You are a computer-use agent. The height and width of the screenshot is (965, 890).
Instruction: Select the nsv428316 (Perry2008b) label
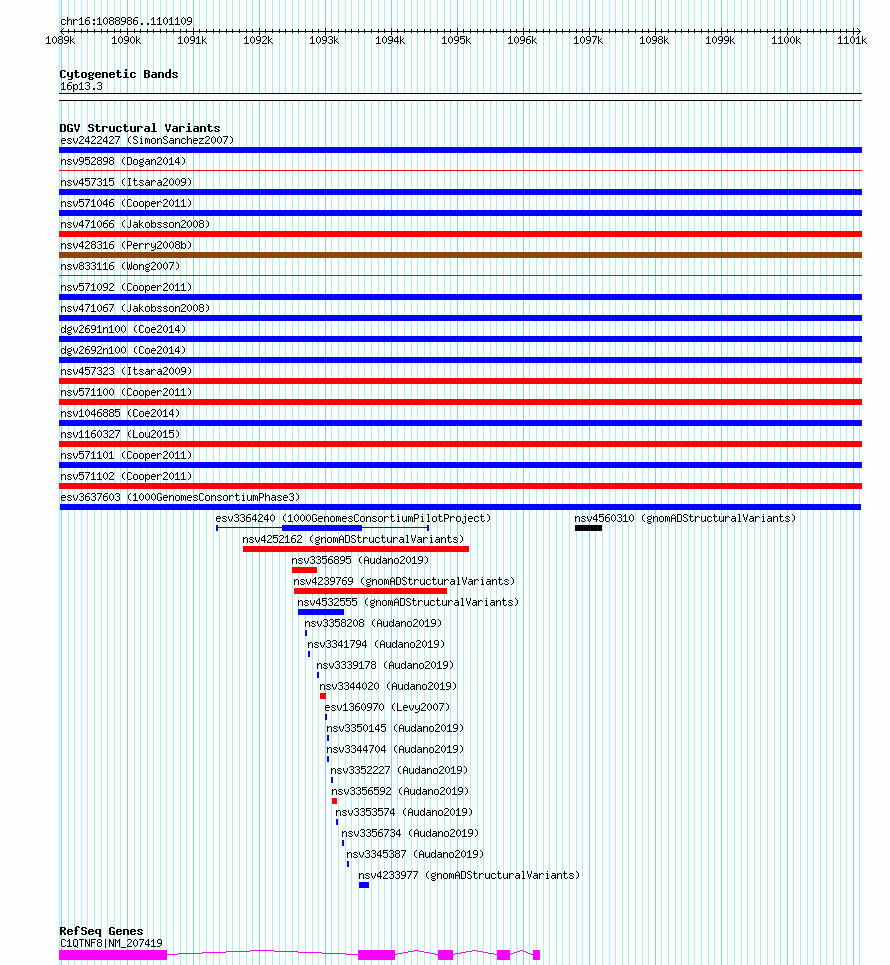click(126, 245)
